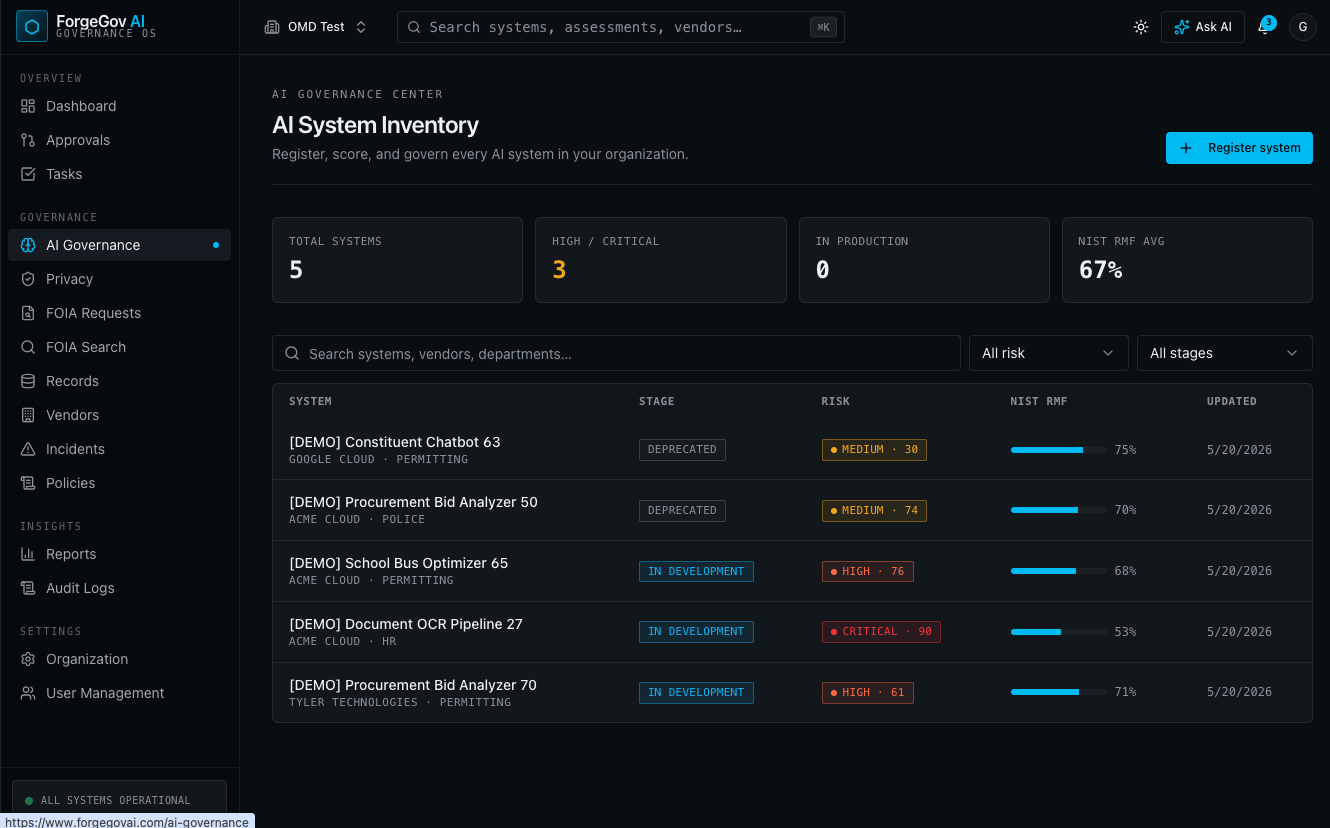1330x828 pixels.
Task: Click the Policies scroll icon
Action: click(x=28, y=483)
